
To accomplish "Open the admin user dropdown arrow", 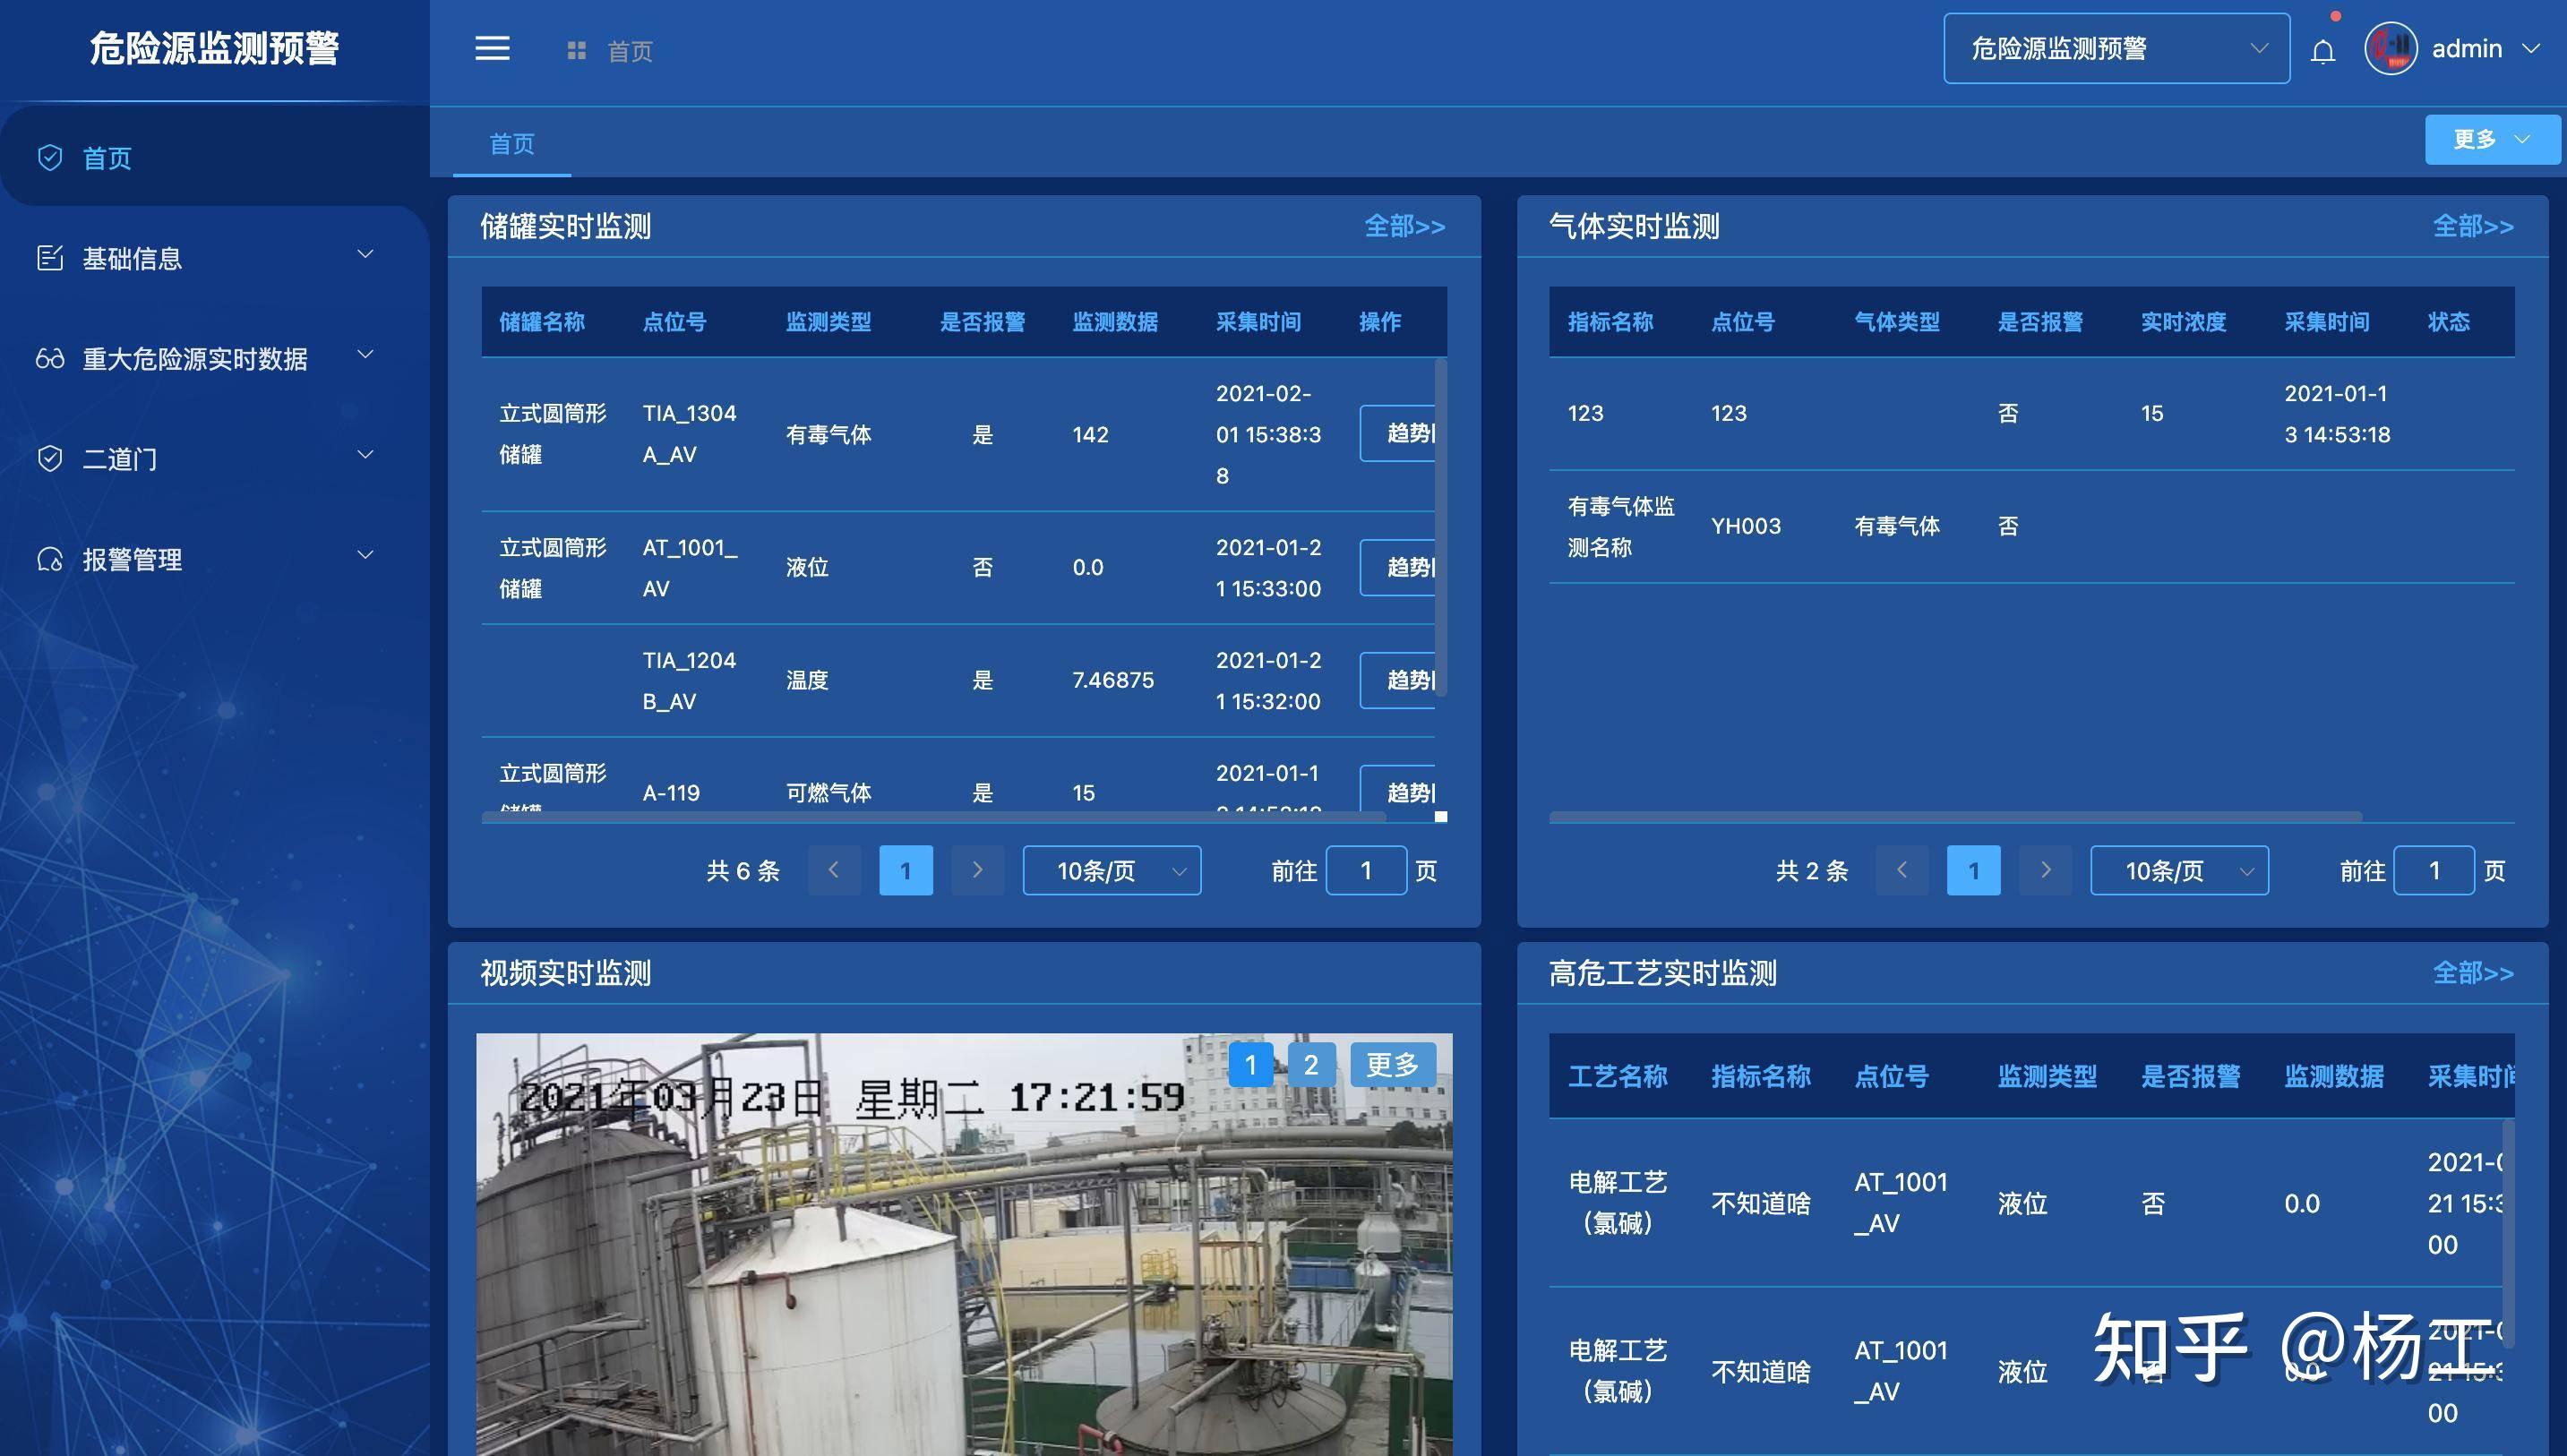I will (2531, 48).
